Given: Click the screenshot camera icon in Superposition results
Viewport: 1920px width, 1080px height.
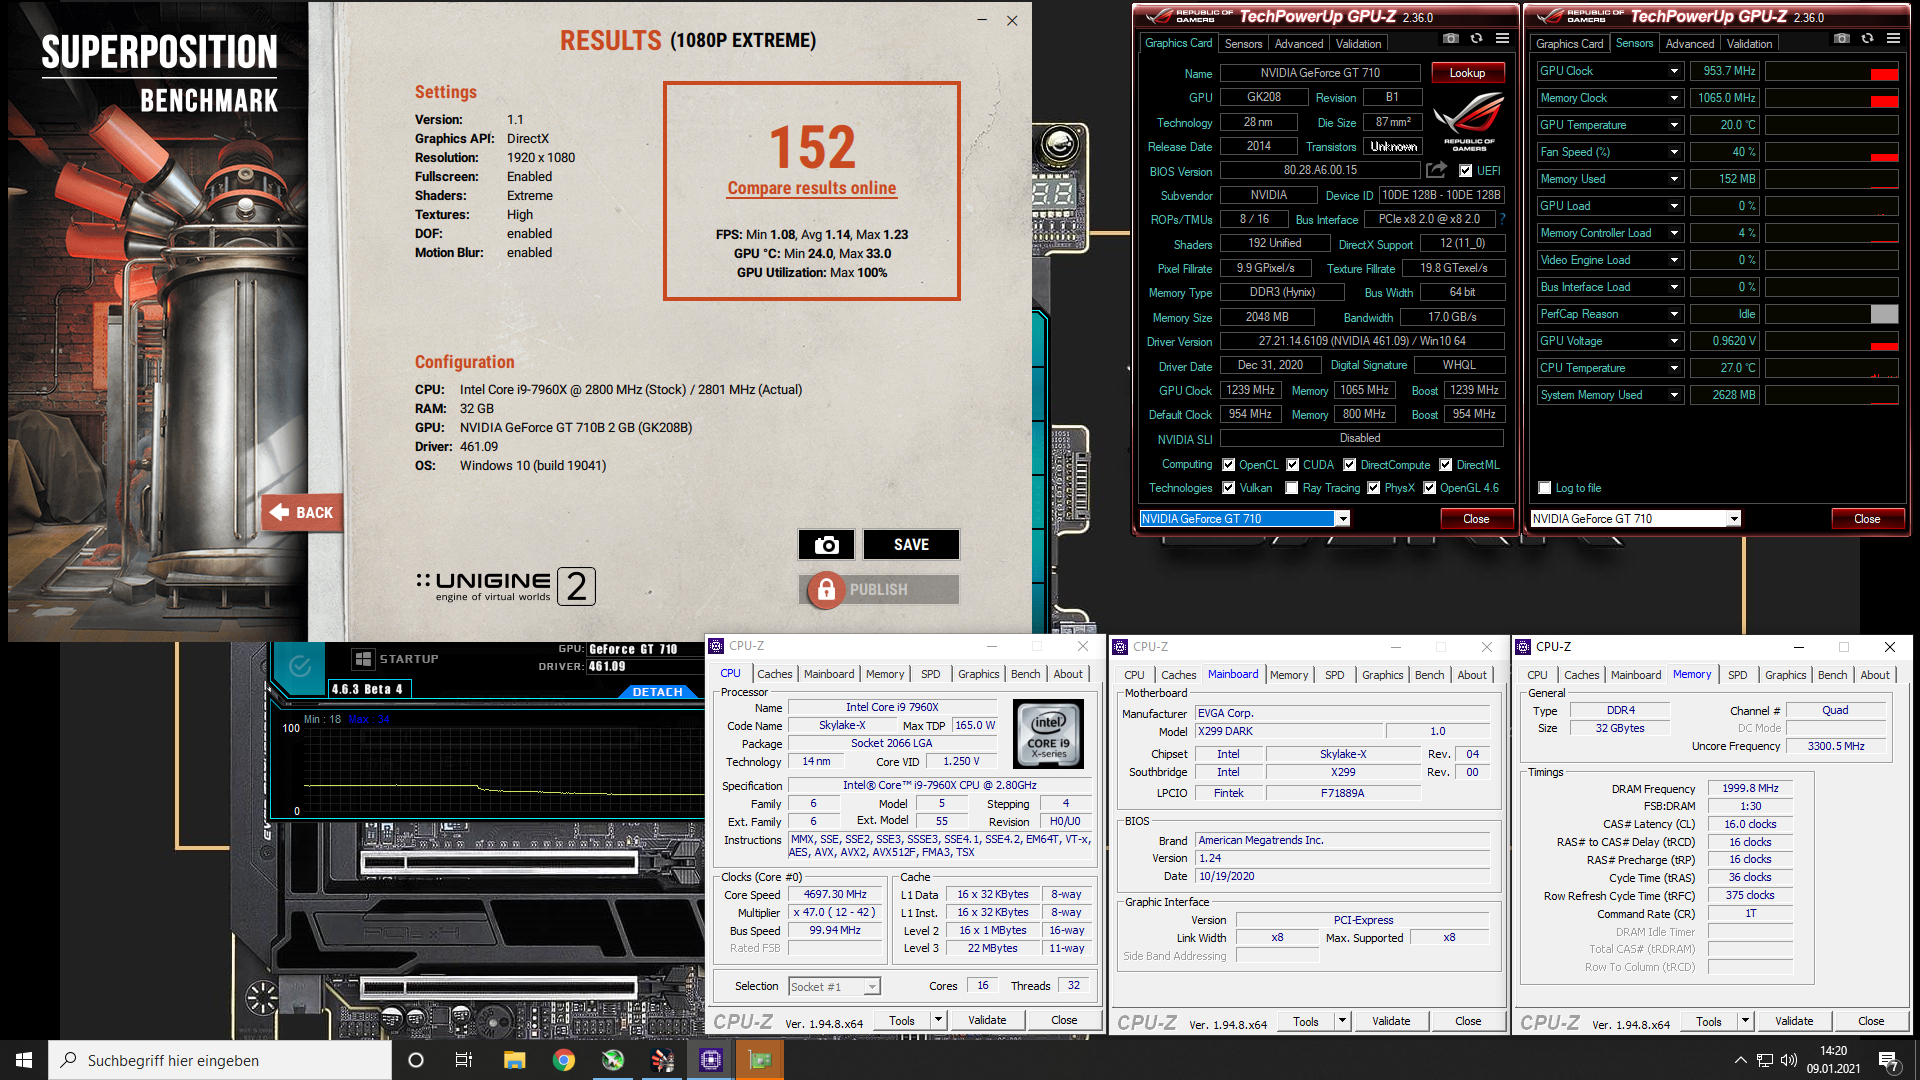Looking at the screenshot, I should (x=826, y=545).
